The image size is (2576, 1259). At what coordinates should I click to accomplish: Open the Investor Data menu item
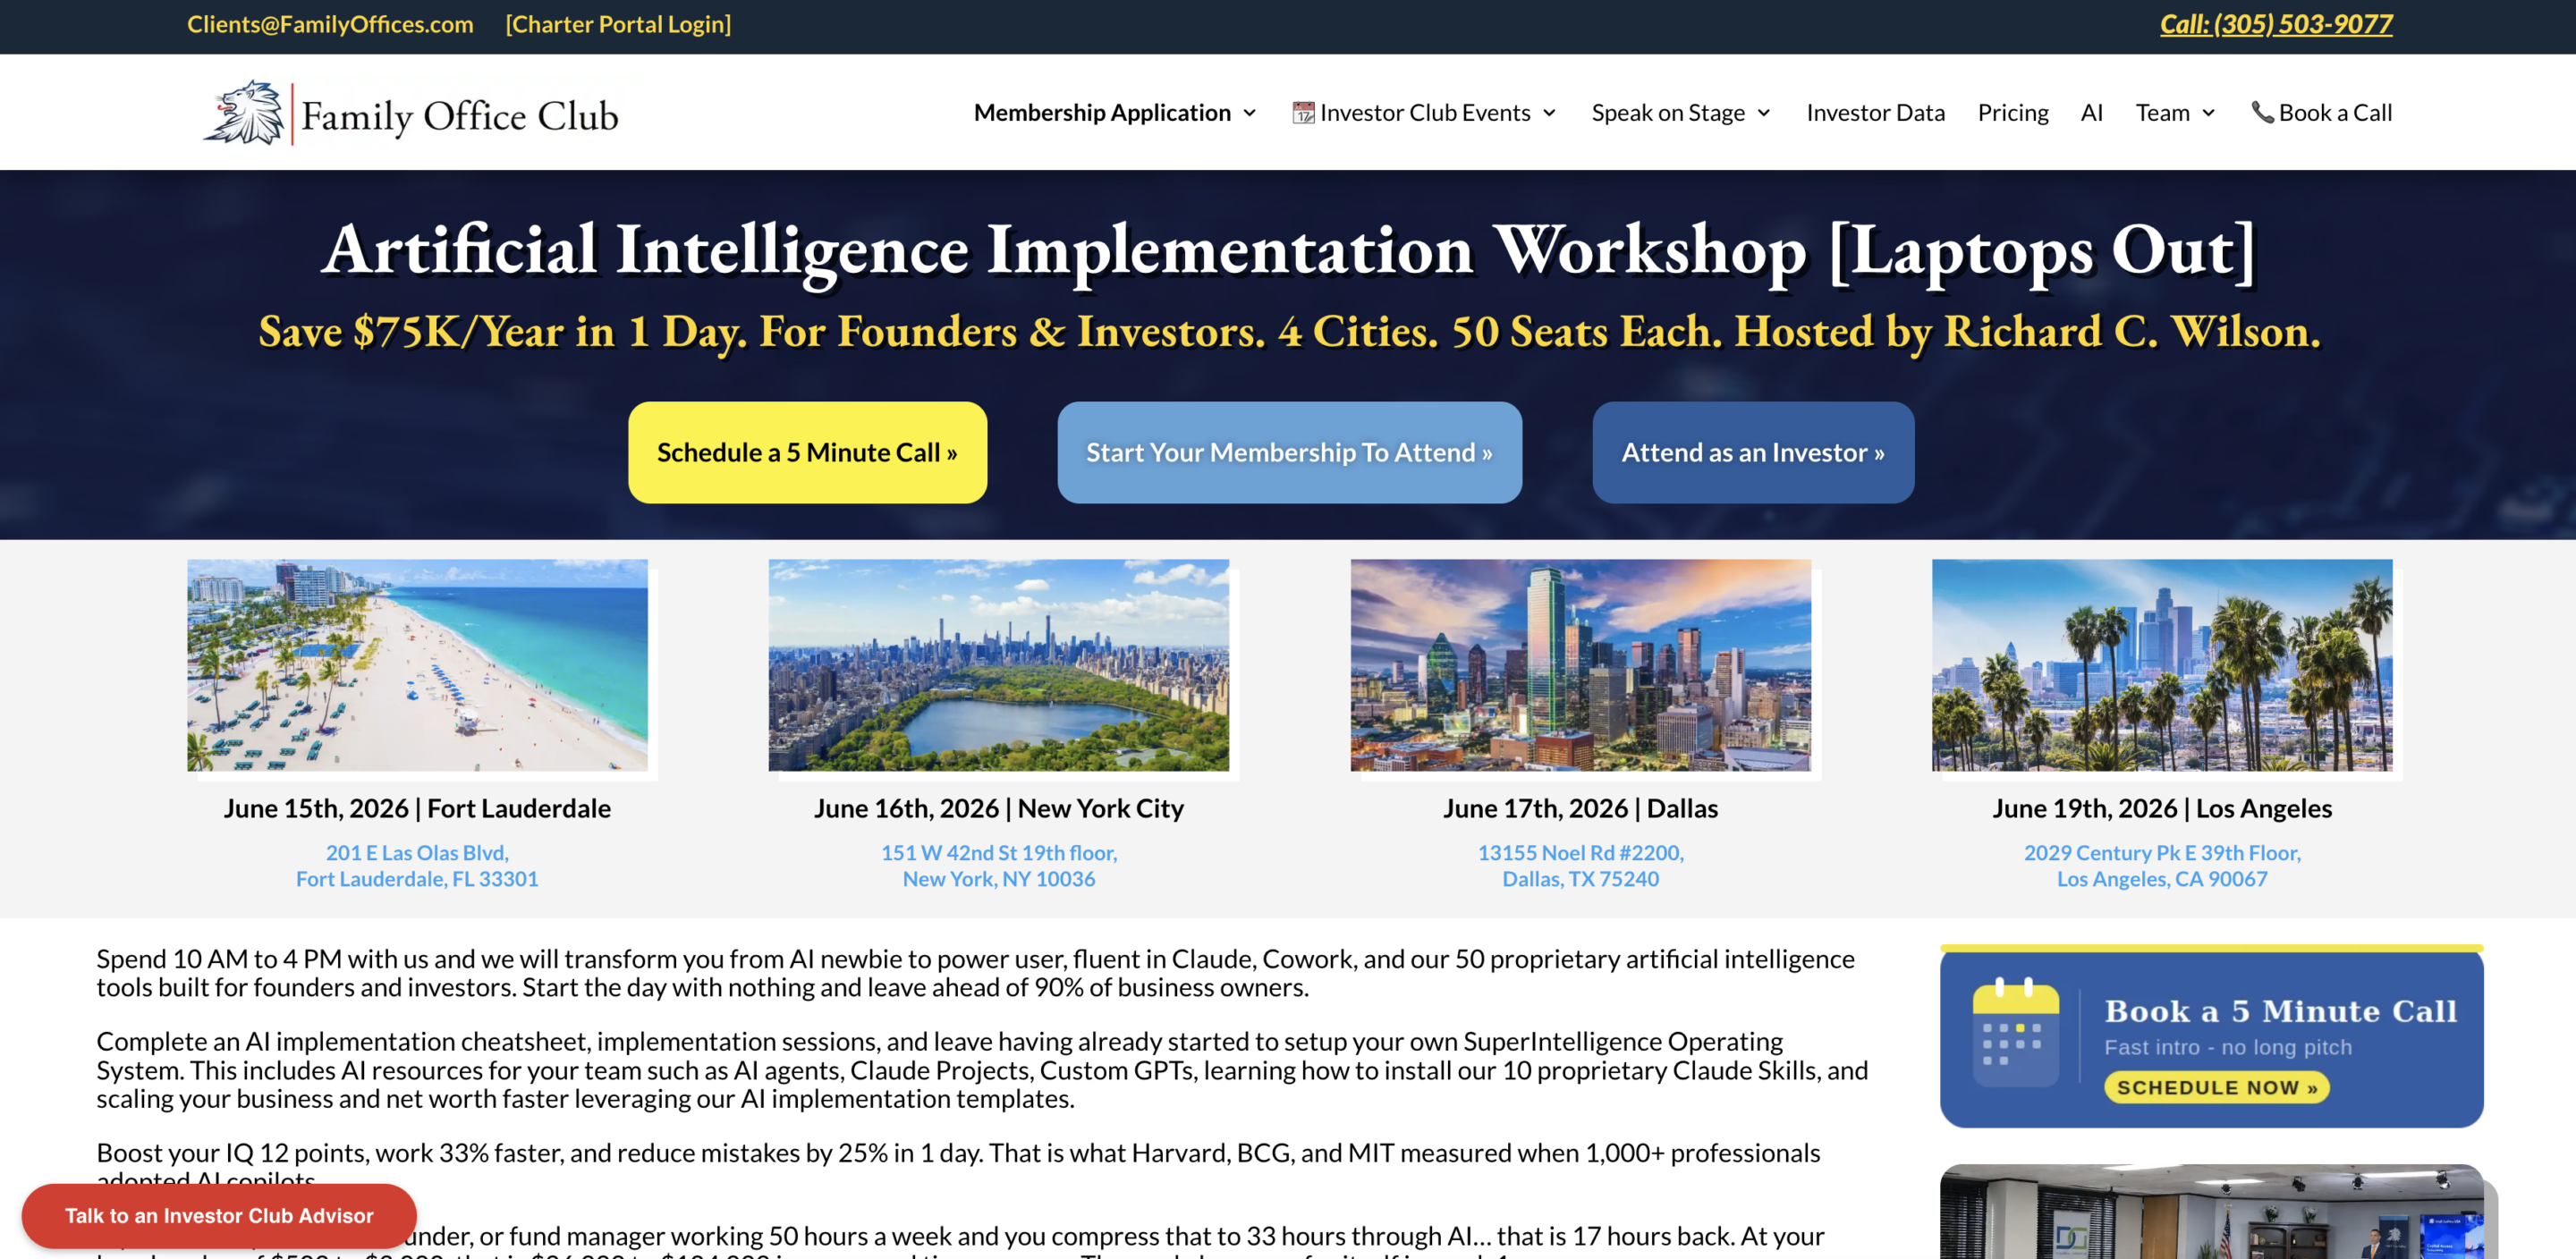[x=1875, y=113]
